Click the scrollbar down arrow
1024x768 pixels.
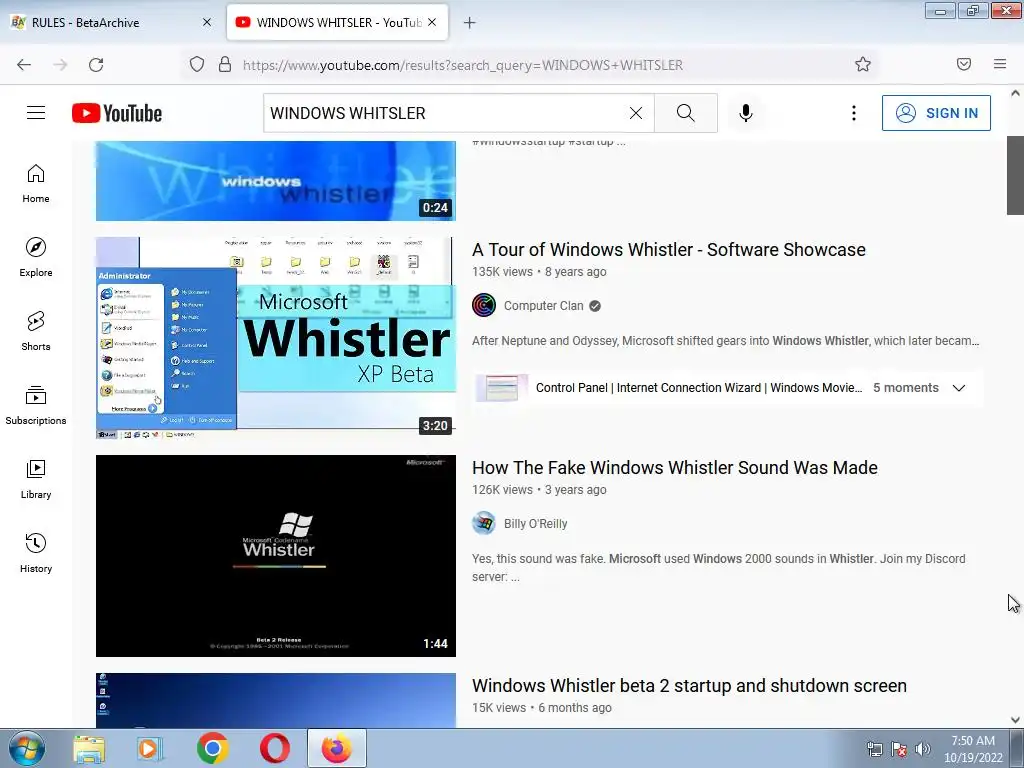coord(1015,720)
